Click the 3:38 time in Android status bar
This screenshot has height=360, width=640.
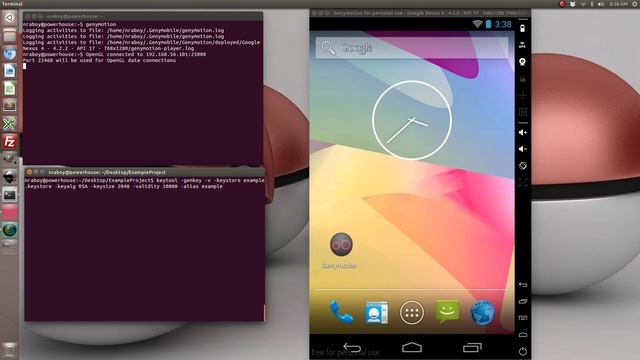(x=503, y=24)
